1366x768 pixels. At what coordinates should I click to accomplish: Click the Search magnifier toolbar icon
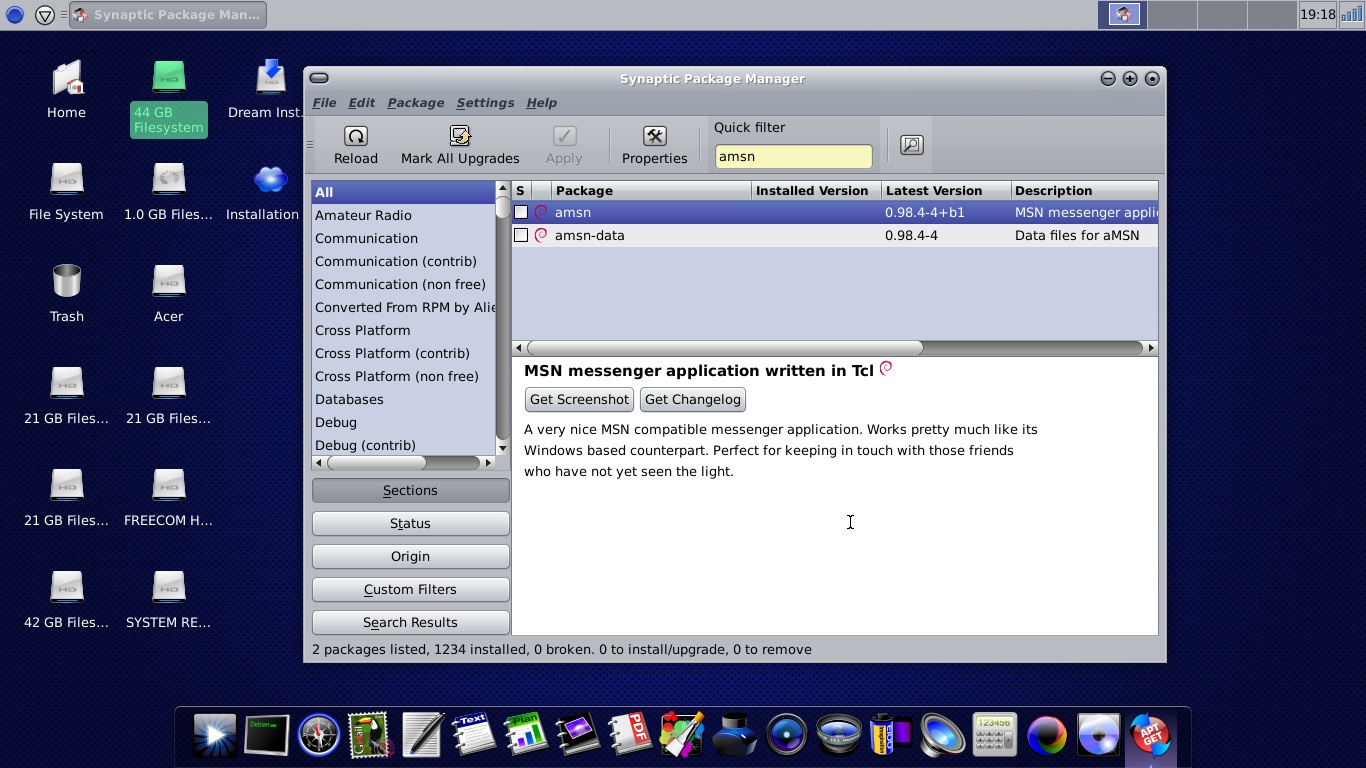point(911,145)
